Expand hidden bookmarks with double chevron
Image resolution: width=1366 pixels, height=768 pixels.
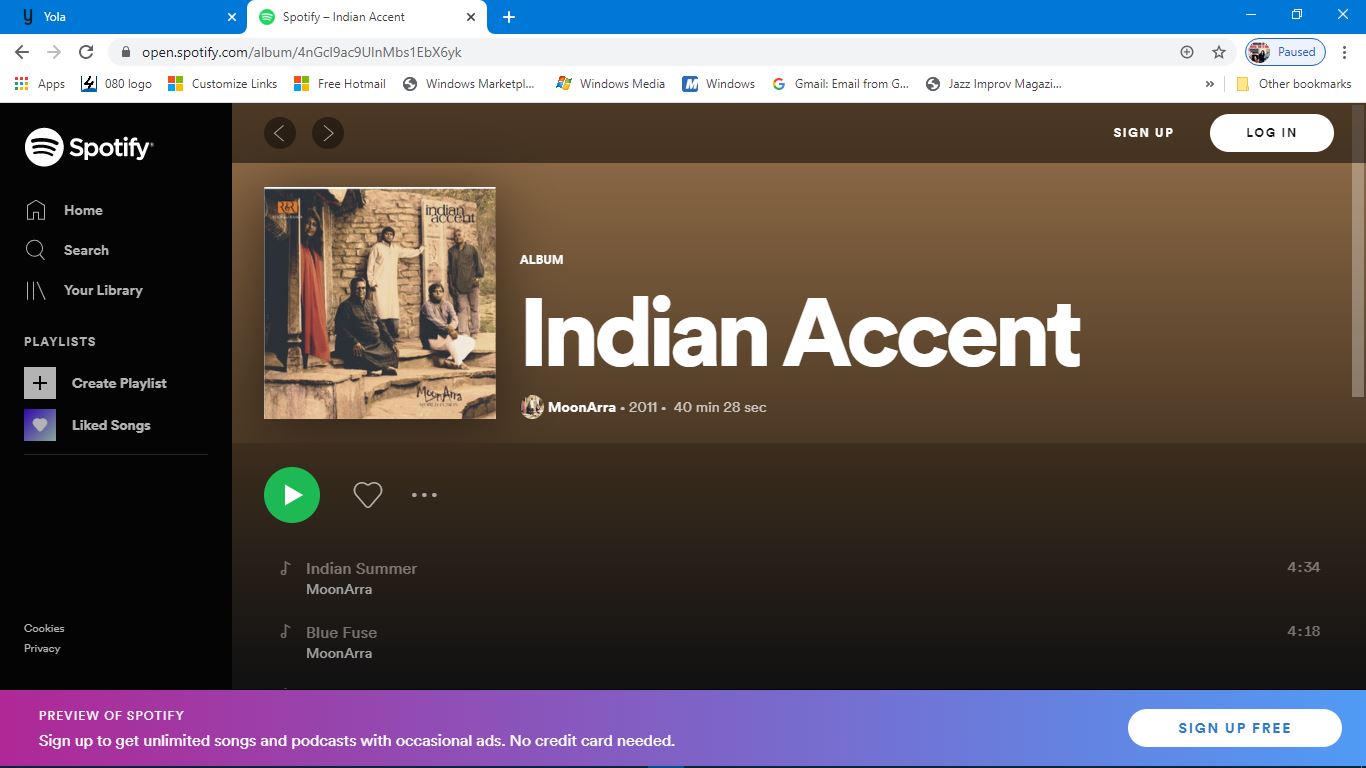1209,84
